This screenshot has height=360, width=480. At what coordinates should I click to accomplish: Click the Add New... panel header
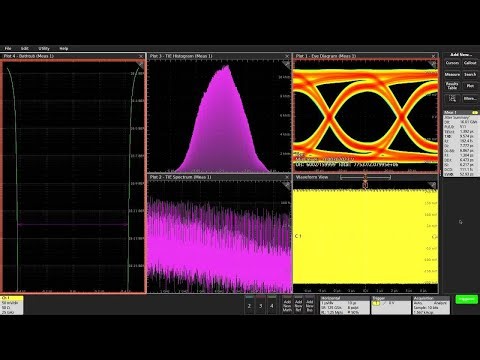coord(461,55)
